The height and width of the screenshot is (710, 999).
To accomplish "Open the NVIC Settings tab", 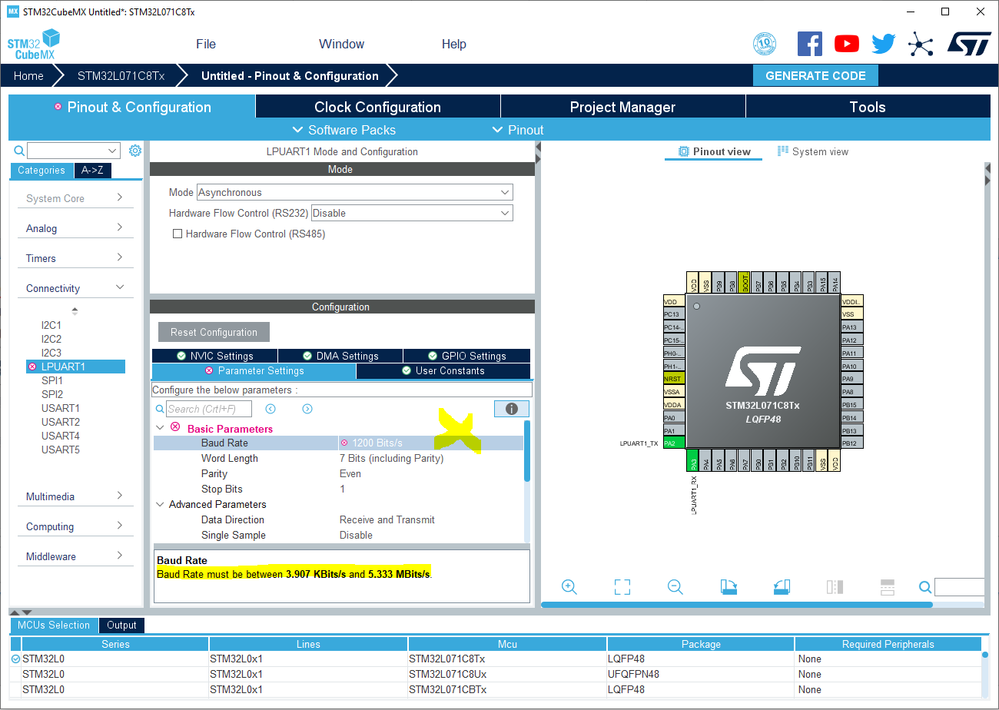I will 215,356.
